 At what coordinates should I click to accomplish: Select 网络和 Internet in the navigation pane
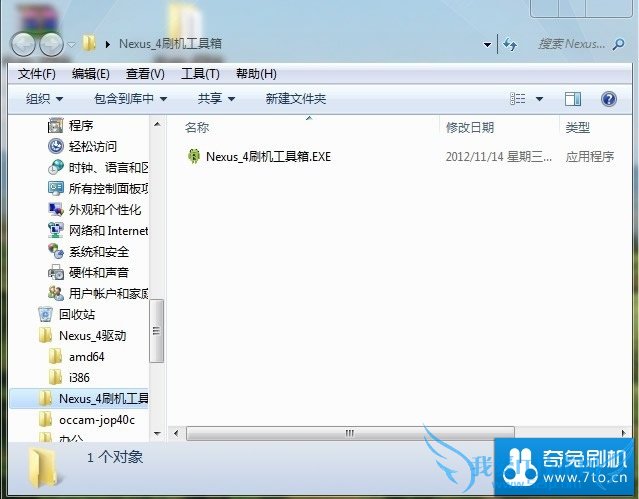point(108,231)
